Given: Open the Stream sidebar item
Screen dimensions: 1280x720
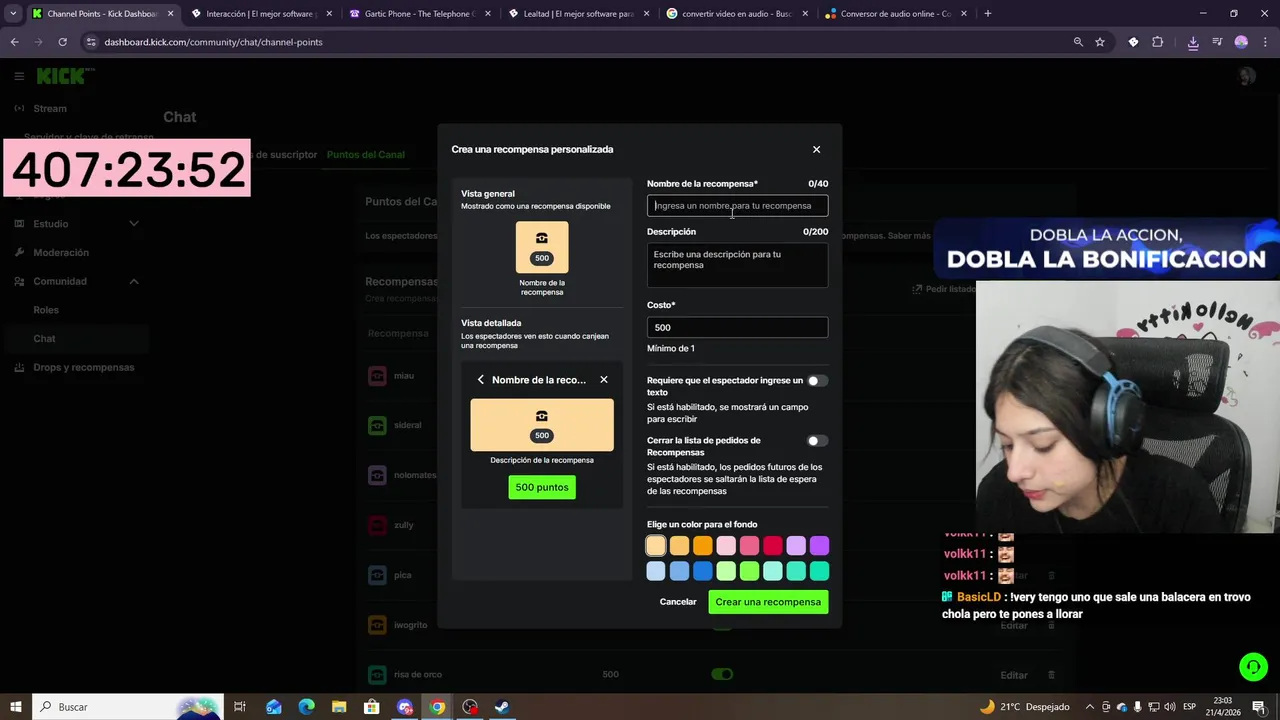Looking at the screenshot, I should (x=50, y=109).
